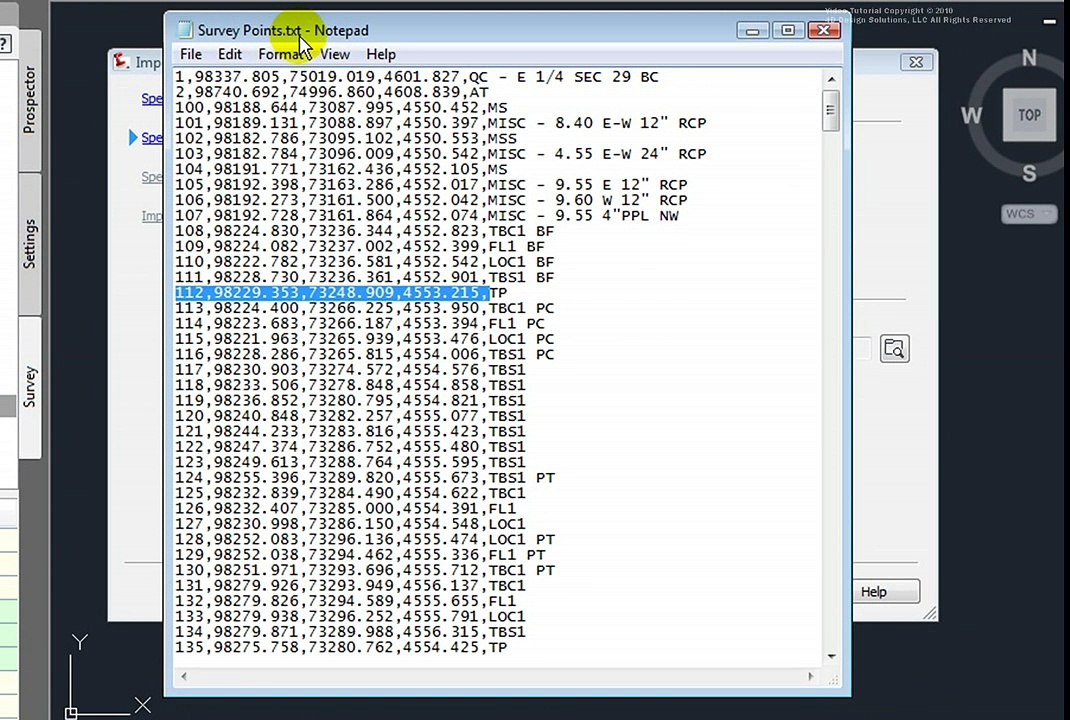Click the line for point 114 'FL1 PC'
The height and width of the screenshot is (720, 1070).
click(x=360, y=323)
